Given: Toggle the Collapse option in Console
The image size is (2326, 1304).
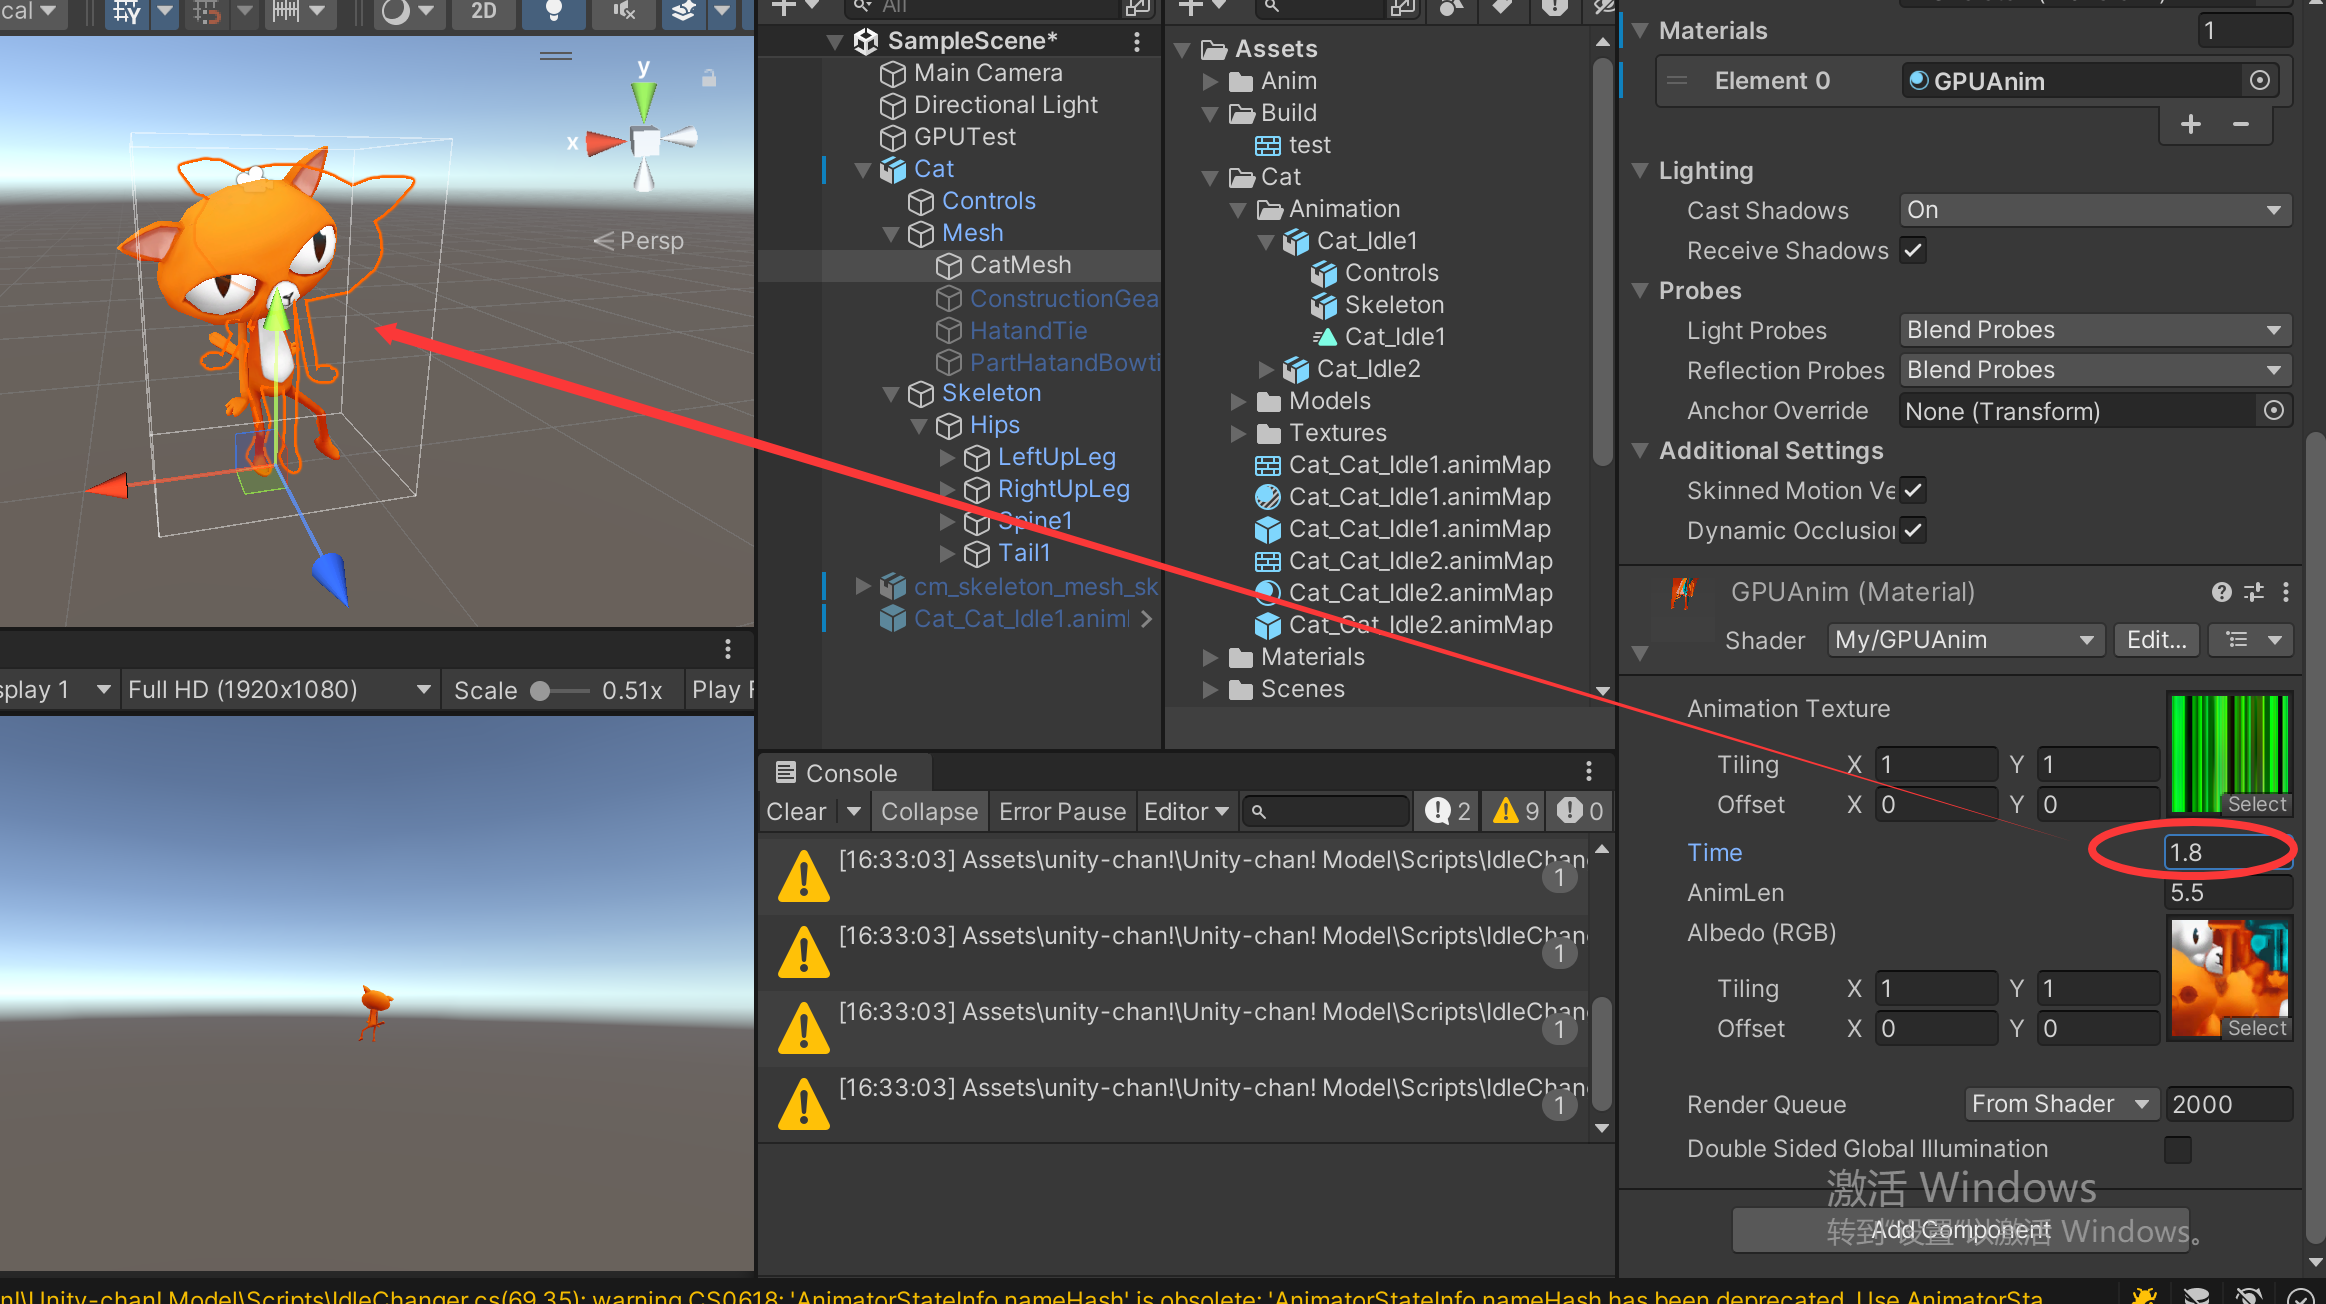Looking at the screenshot, I should 929,811.
